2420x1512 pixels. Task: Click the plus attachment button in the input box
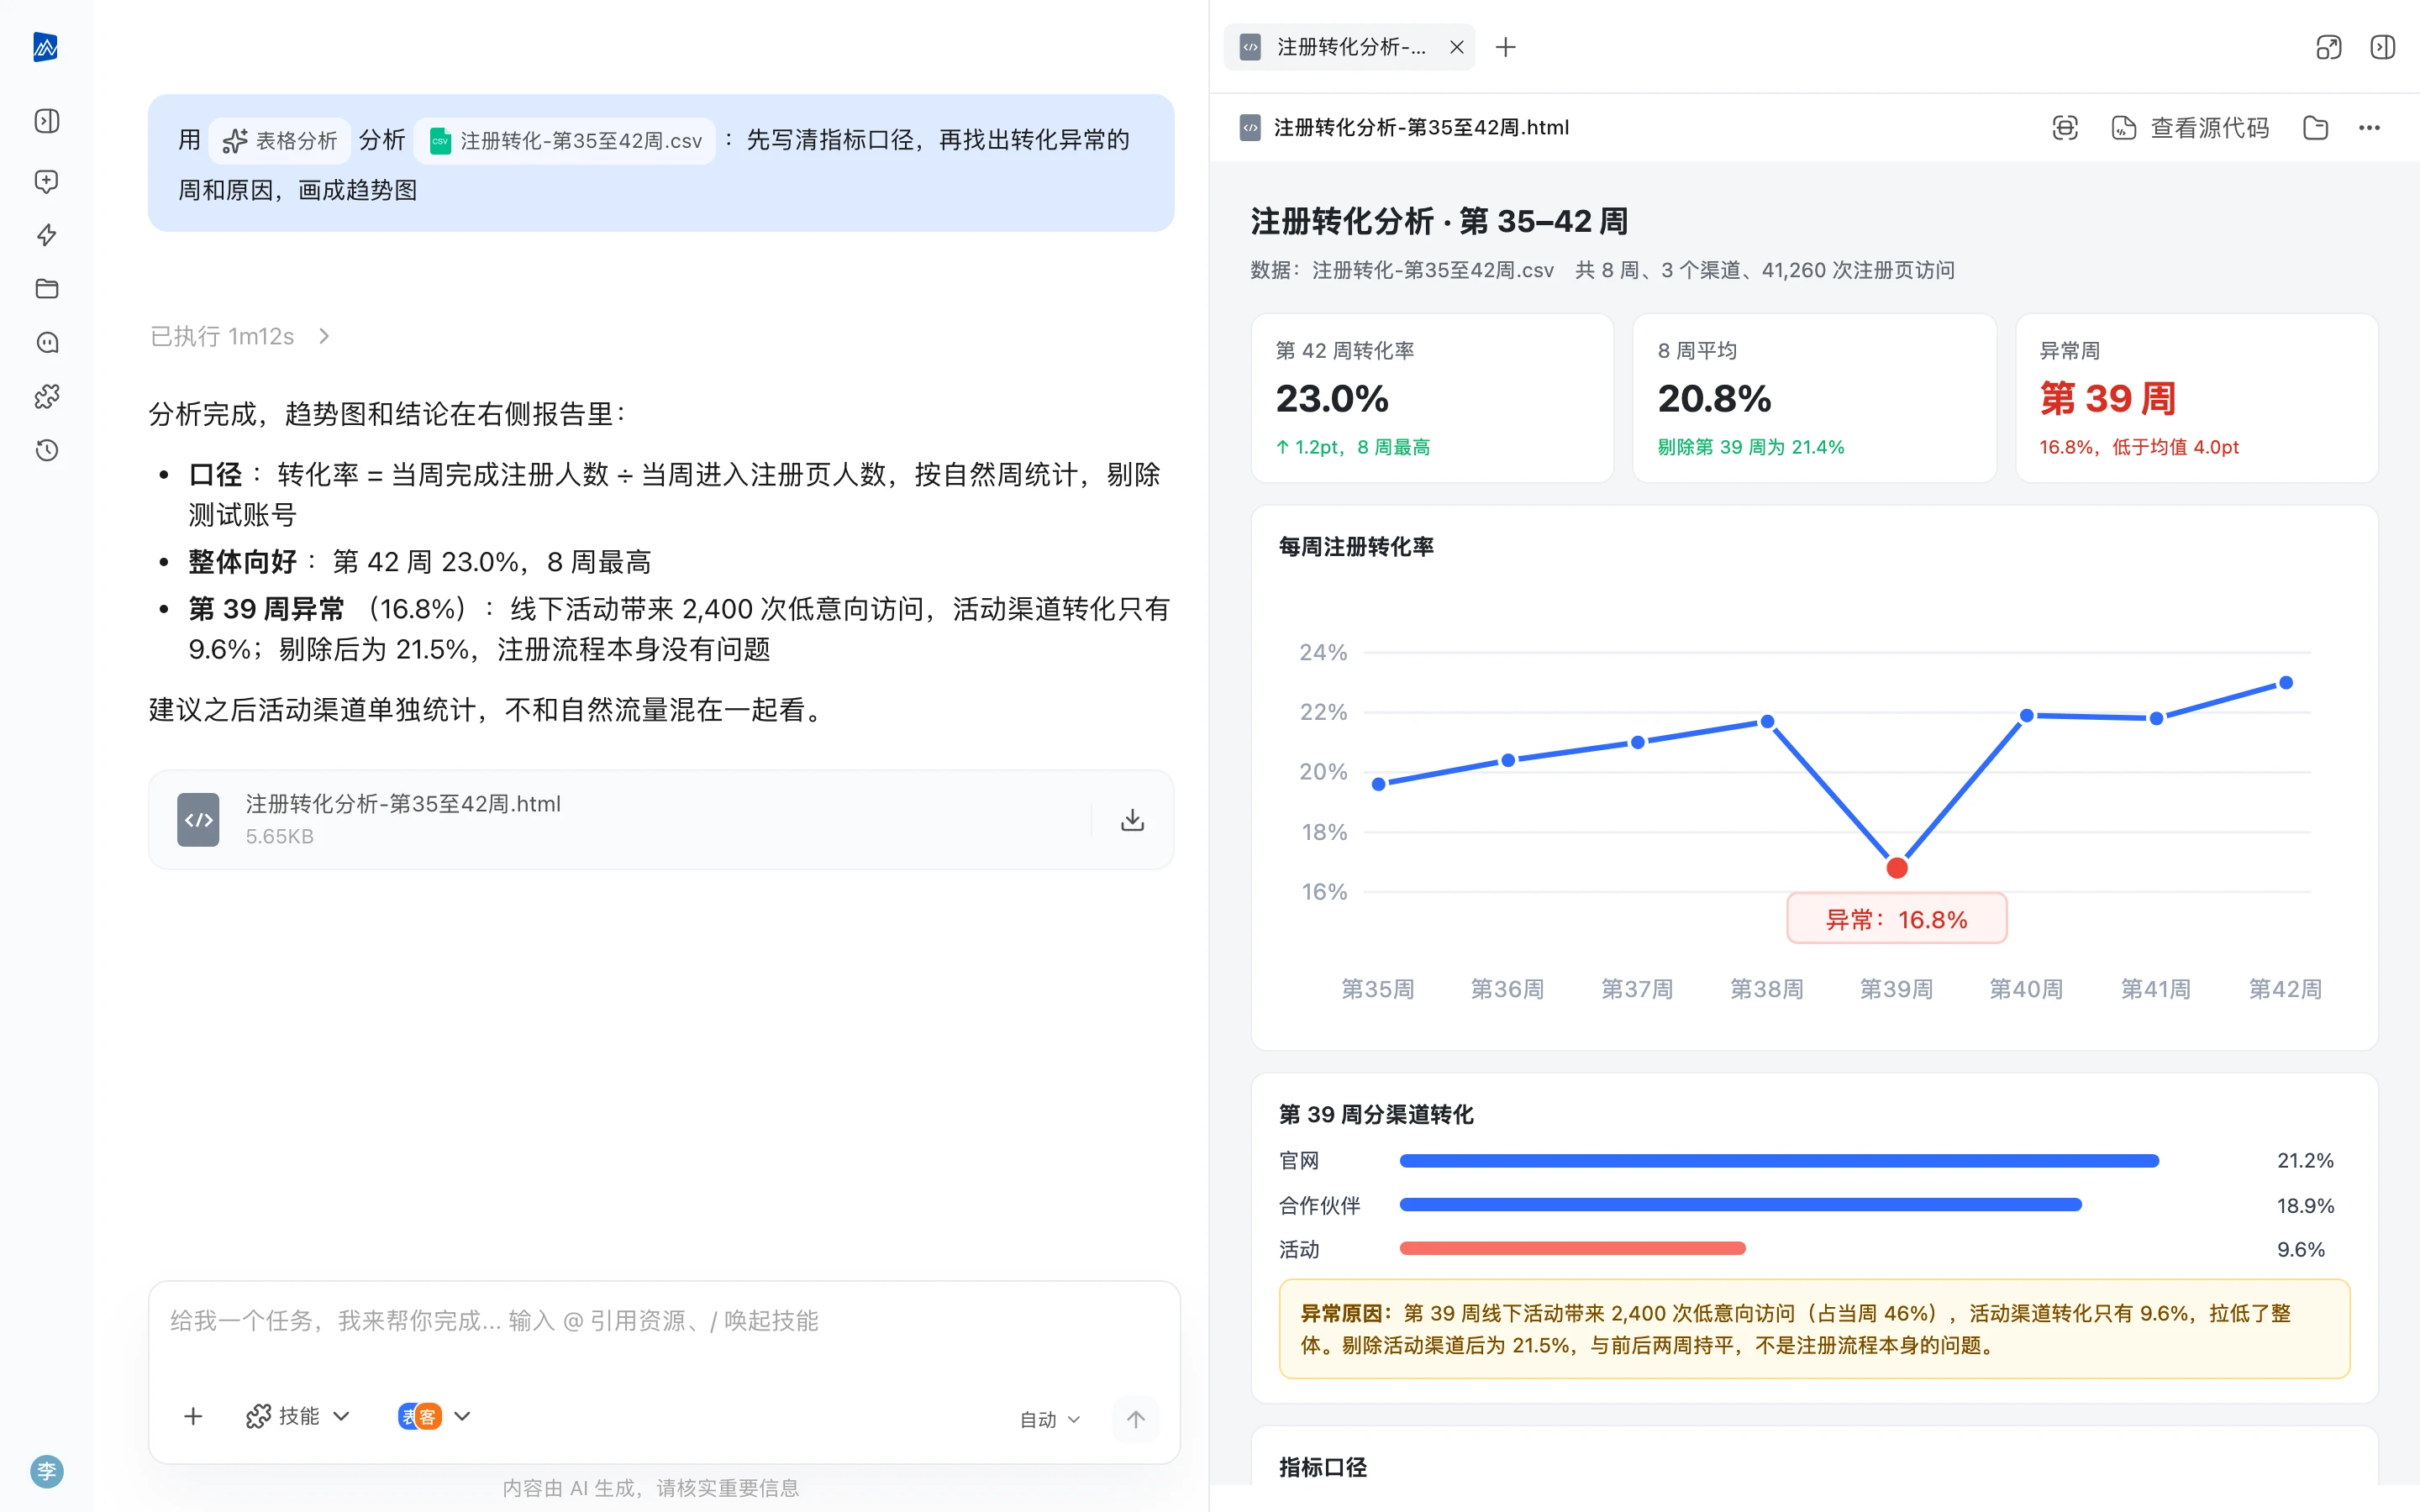[193, 1416]
